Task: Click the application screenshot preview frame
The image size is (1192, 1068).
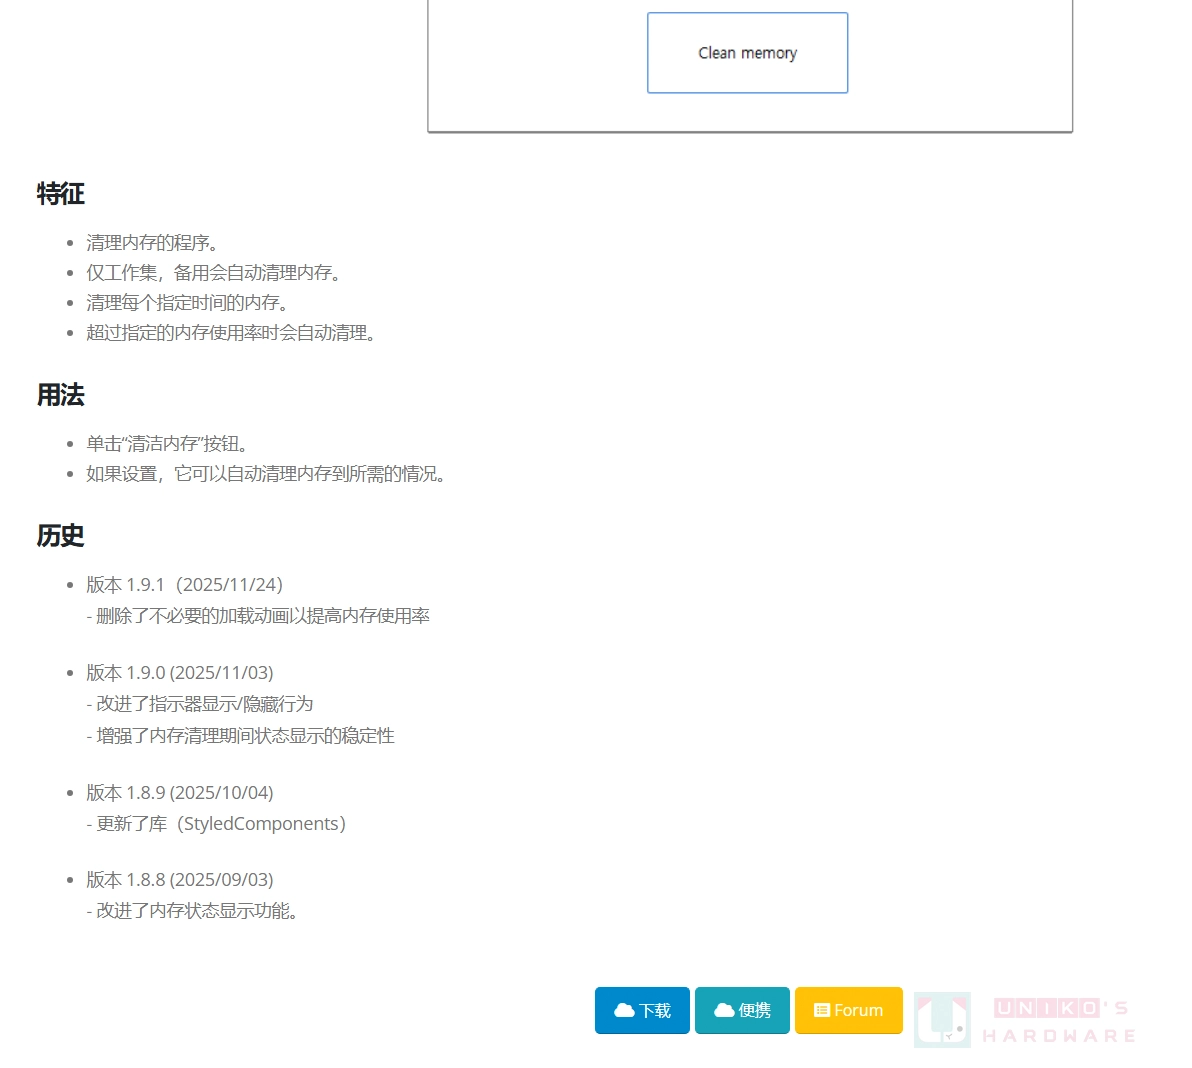Action: 748,66
